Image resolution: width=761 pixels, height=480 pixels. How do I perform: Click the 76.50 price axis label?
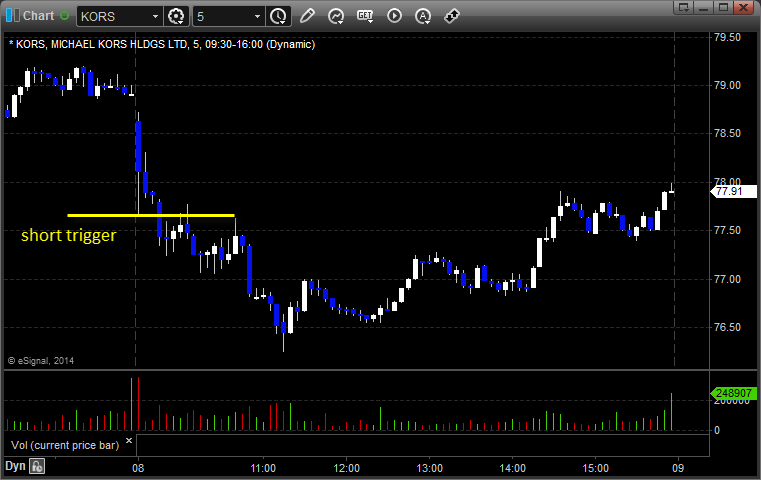tap(728, 327)
